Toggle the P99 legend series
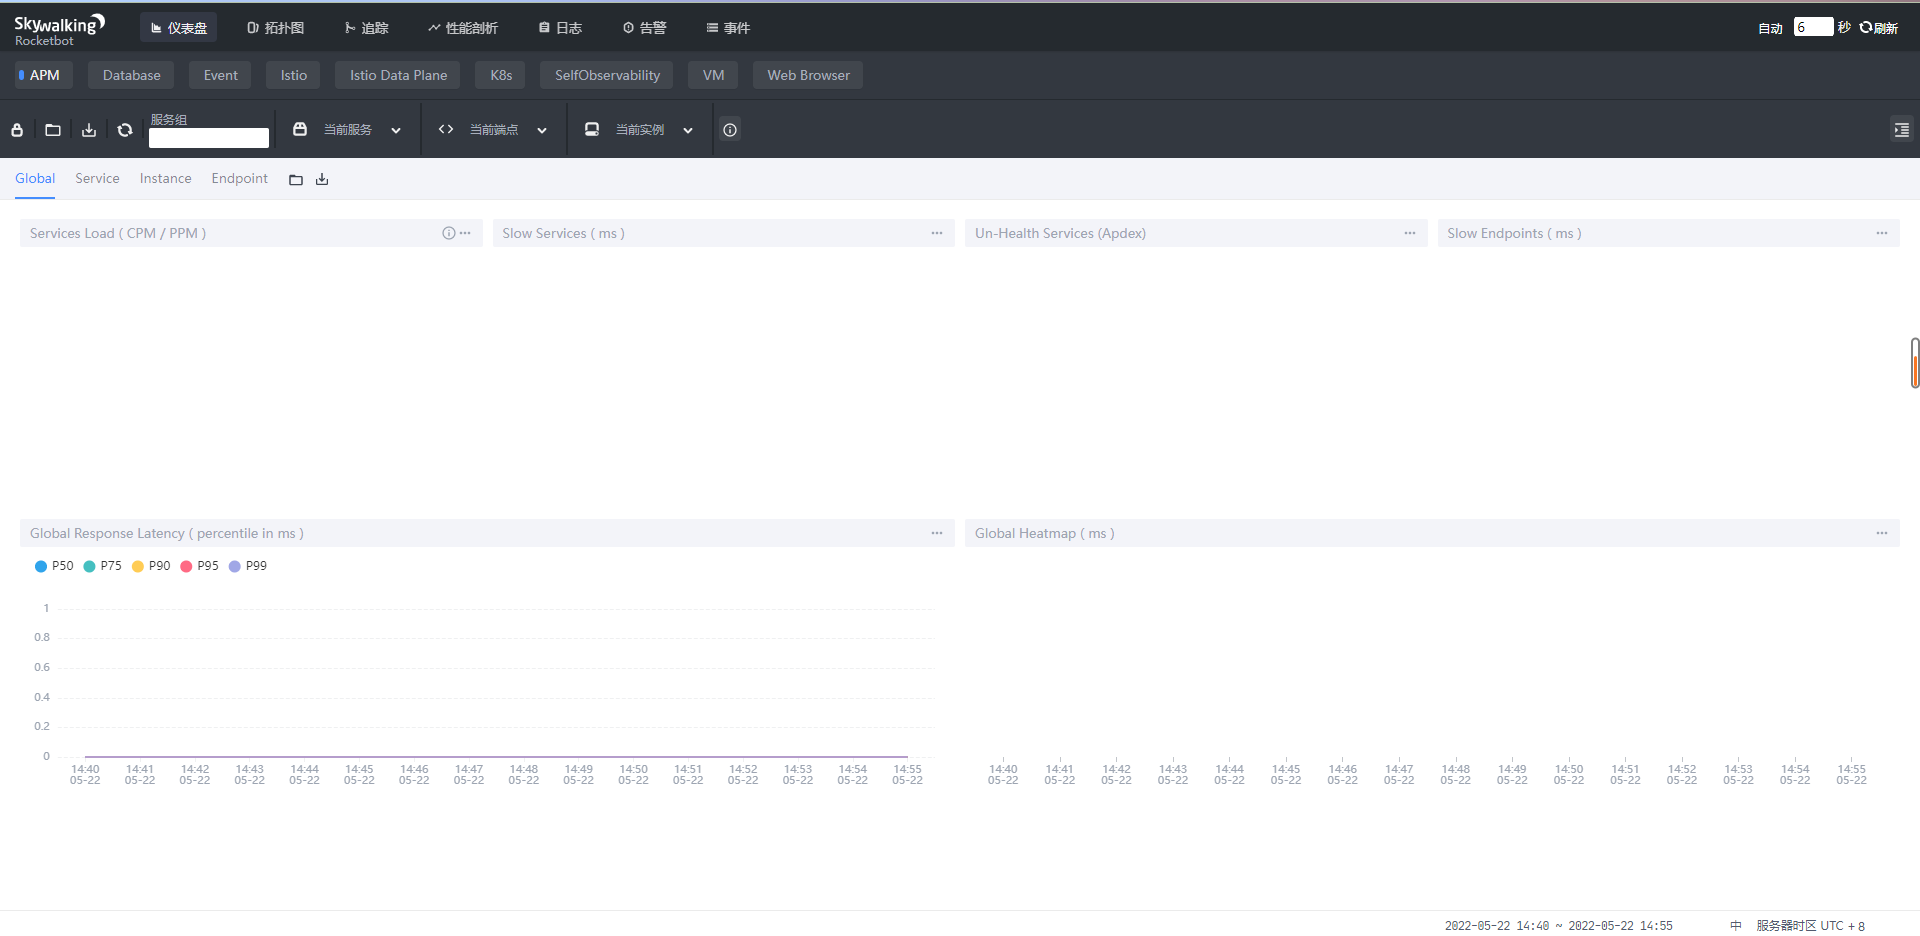Image resolution: width=1920 pixels, height=936 pixels. [248, 566]
